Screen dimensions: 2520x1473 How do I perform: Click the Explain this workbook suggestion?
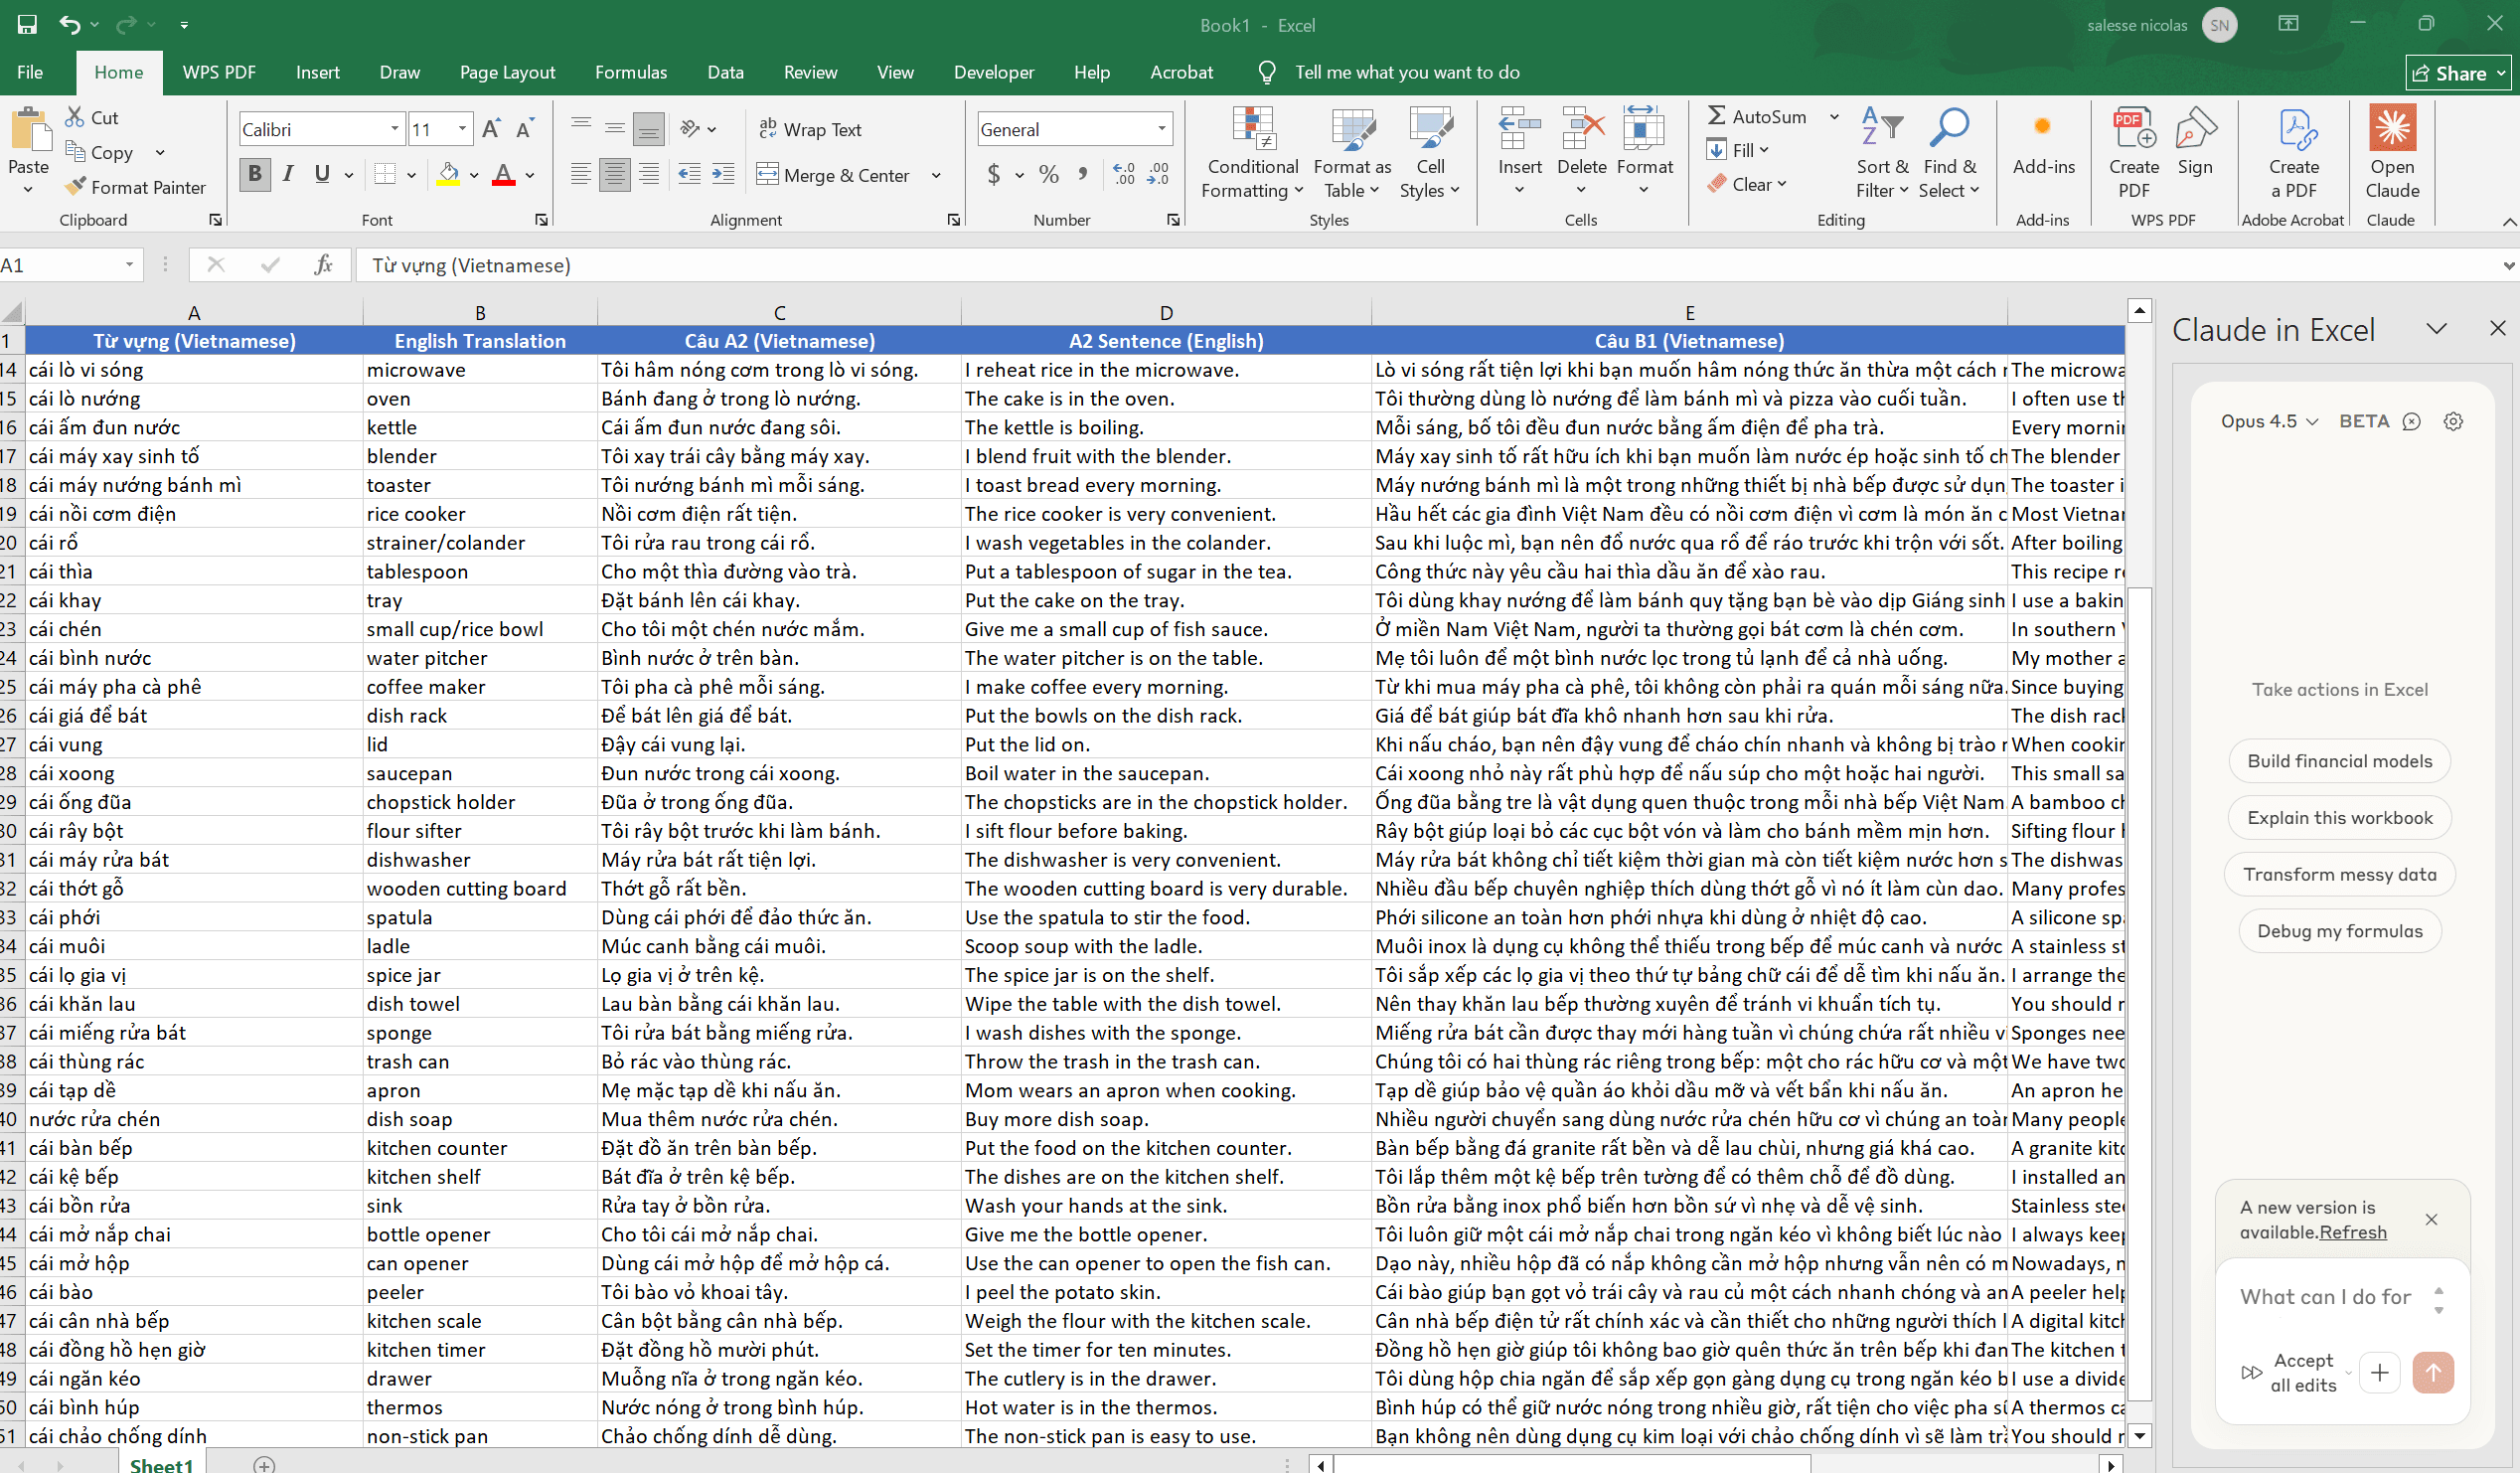tap(2338, 817)
